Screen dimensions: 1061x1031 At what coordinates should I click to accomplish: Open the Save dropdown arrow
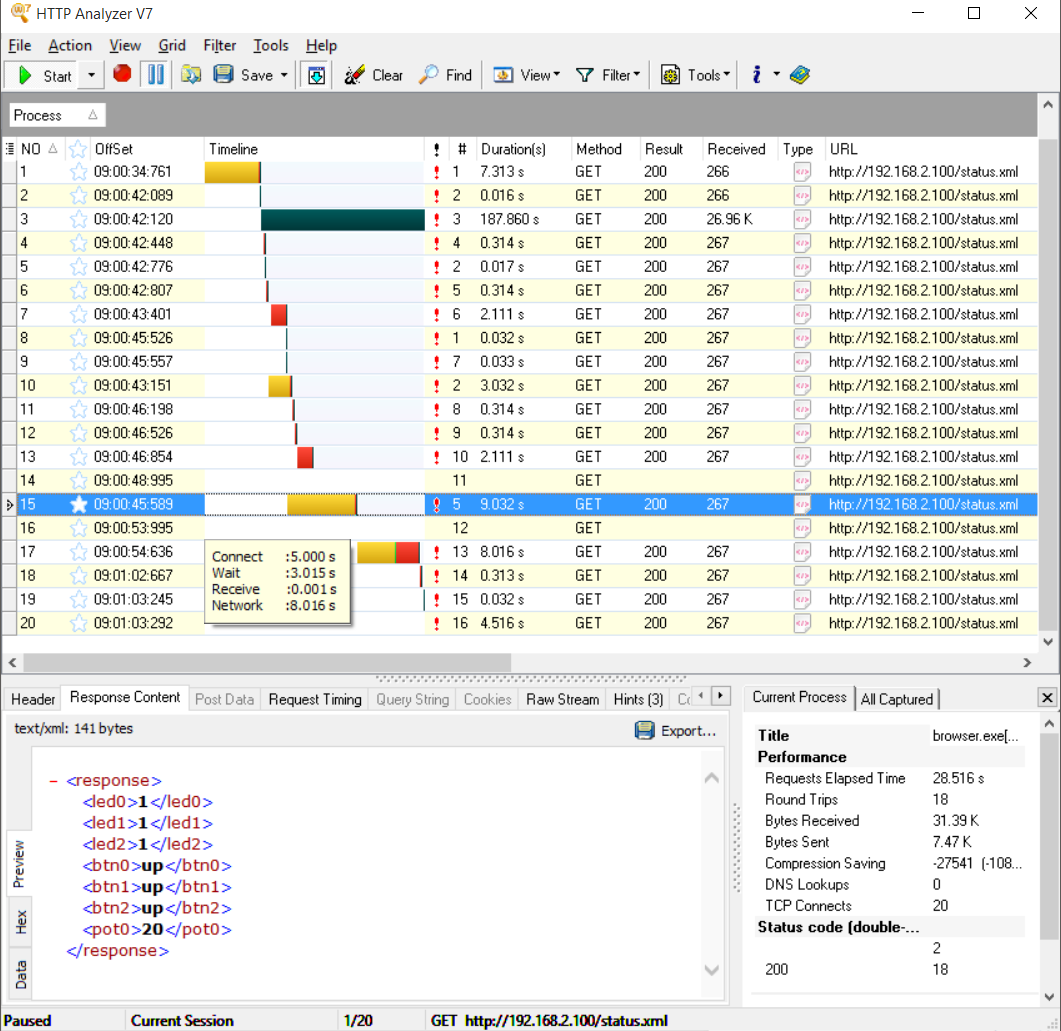click(x=284, y=75)
